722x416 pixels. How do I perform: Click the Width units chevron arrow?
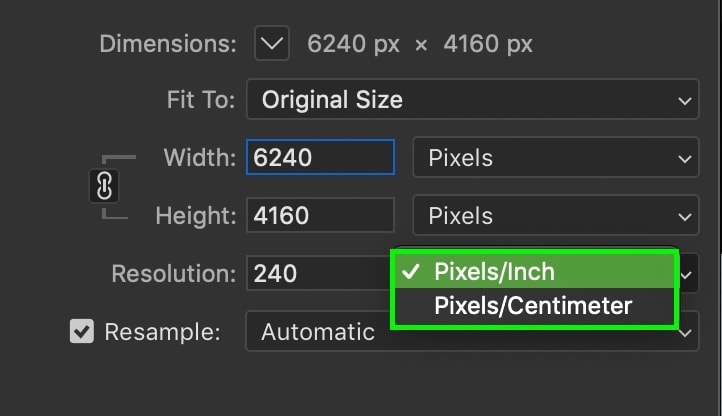click(685, 159)
